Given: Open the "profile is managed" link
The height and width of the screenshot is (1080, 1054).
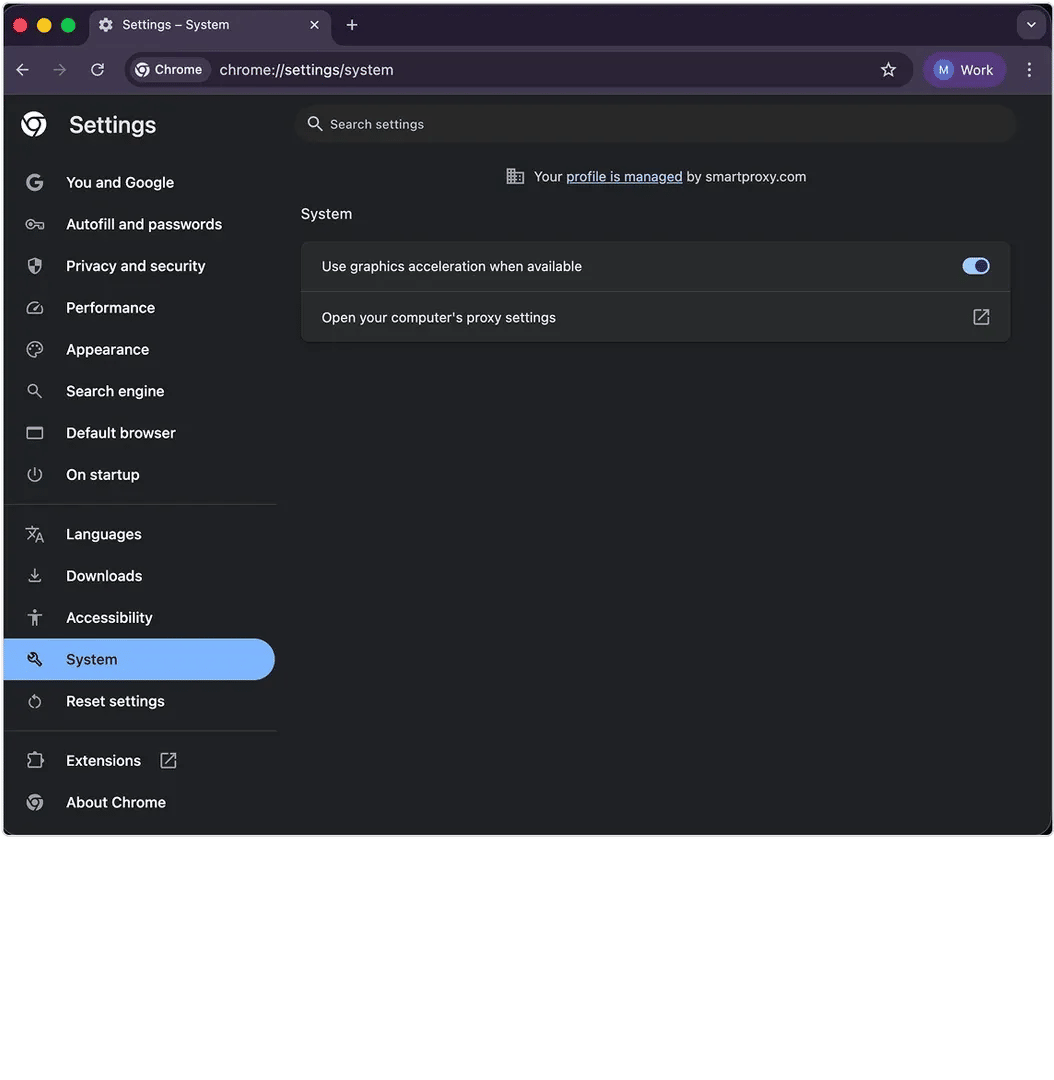Looking at the screenshot, I should pos(624,177).
